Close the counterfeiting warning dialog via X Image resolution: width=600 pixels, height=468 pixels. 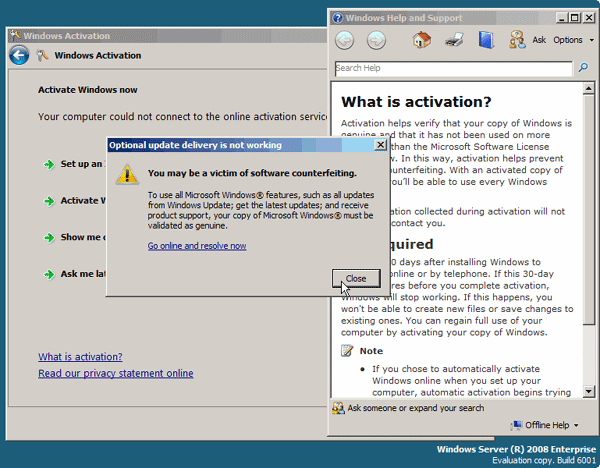pos(380,145)
